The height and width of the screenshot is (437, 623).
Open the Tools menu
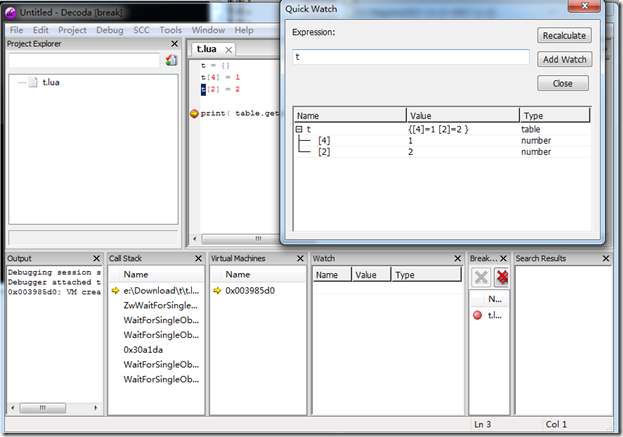click(x=170, y=30)
